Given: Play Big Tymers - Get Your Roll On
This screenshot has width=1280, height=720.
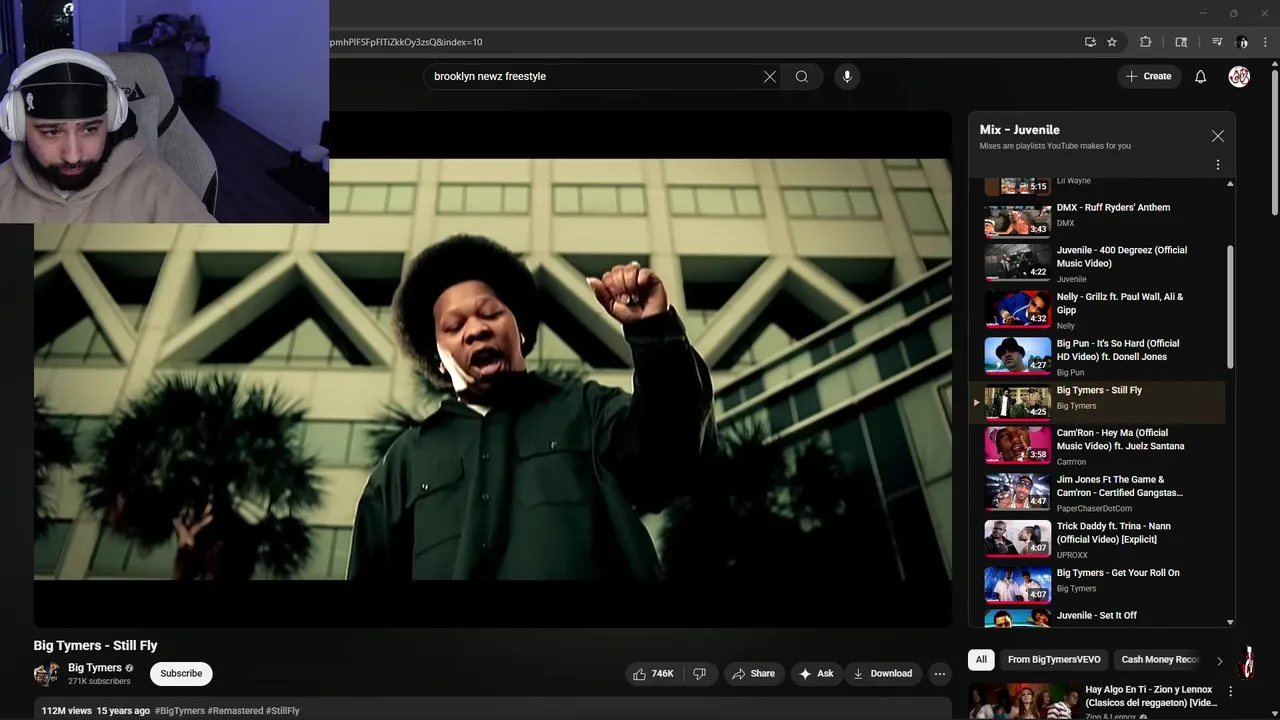Looking at the screenshot, I should coord(1100,584).
